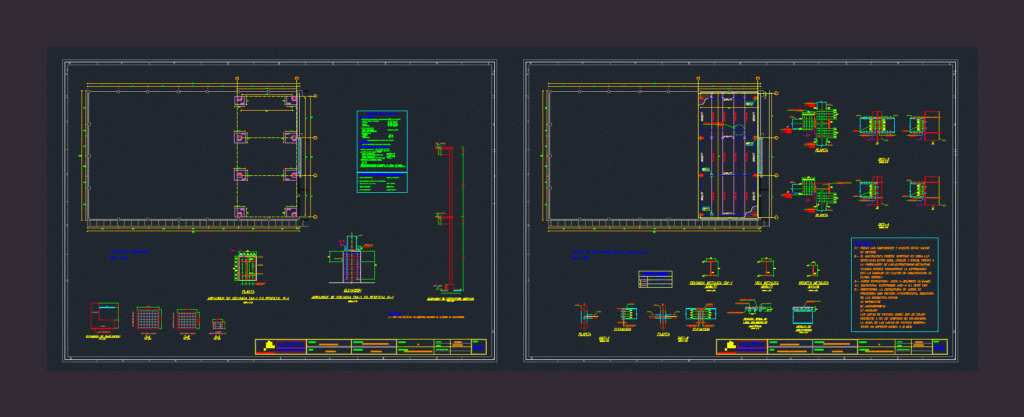Select the left sheet title block
The image size is (1024, 417).
click(x=371, y=347)
